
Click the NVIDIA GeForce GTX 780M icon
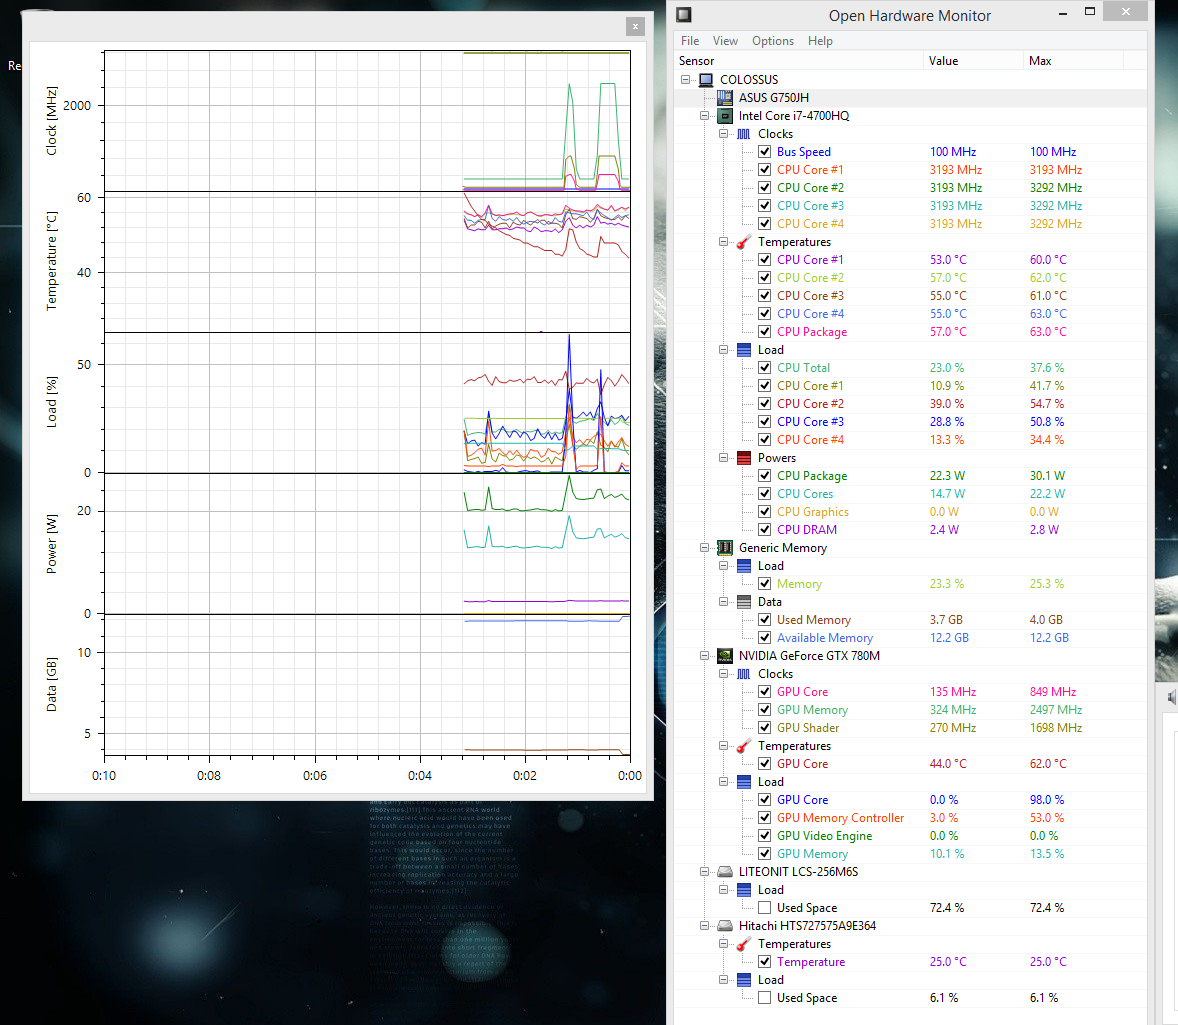pos(724,656)
